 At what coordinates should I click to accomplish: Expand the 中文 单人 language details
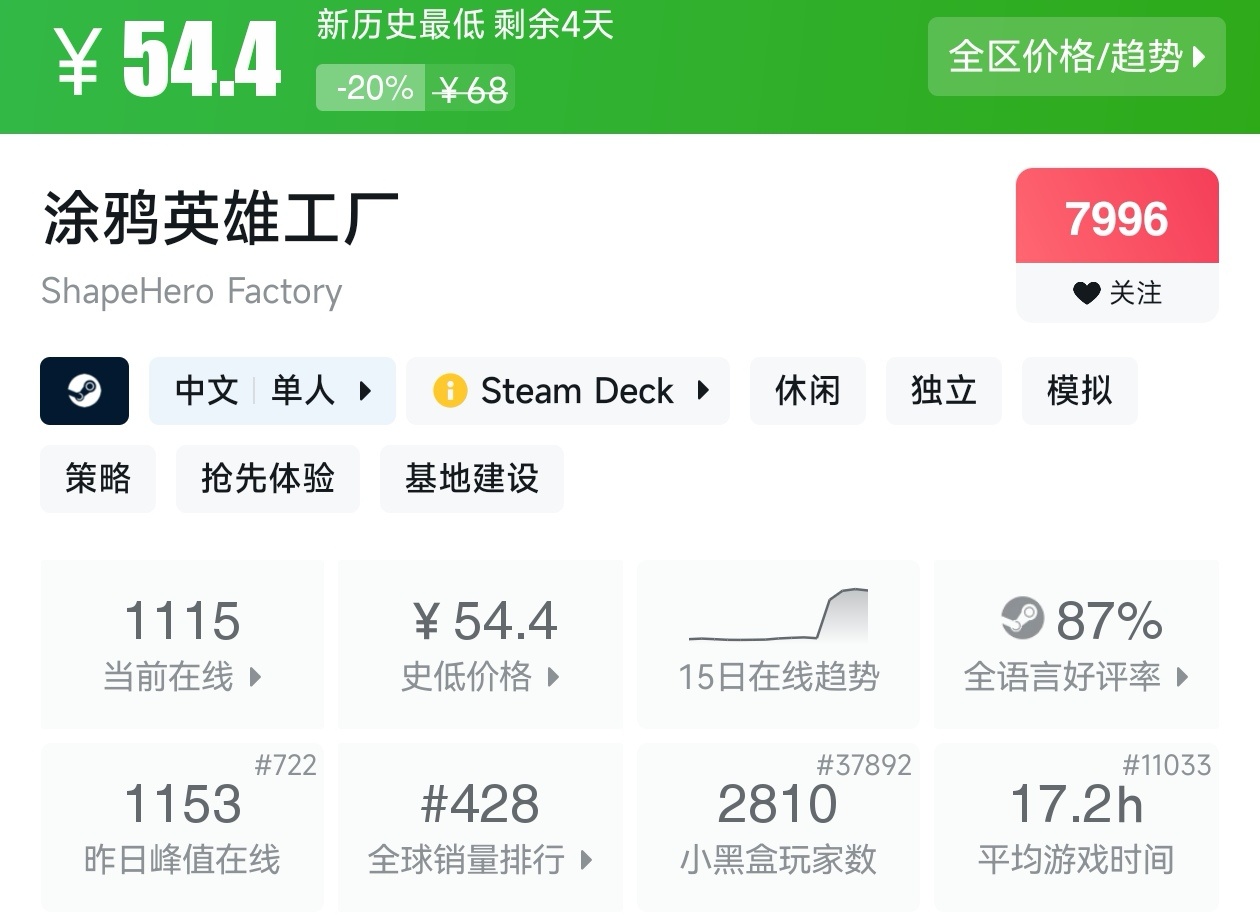272,391
